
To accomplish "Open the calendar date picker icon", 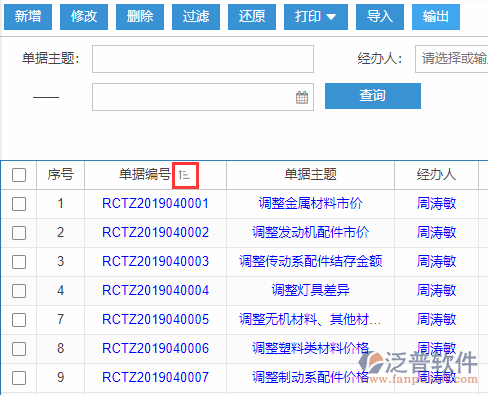I will (302, 97).
